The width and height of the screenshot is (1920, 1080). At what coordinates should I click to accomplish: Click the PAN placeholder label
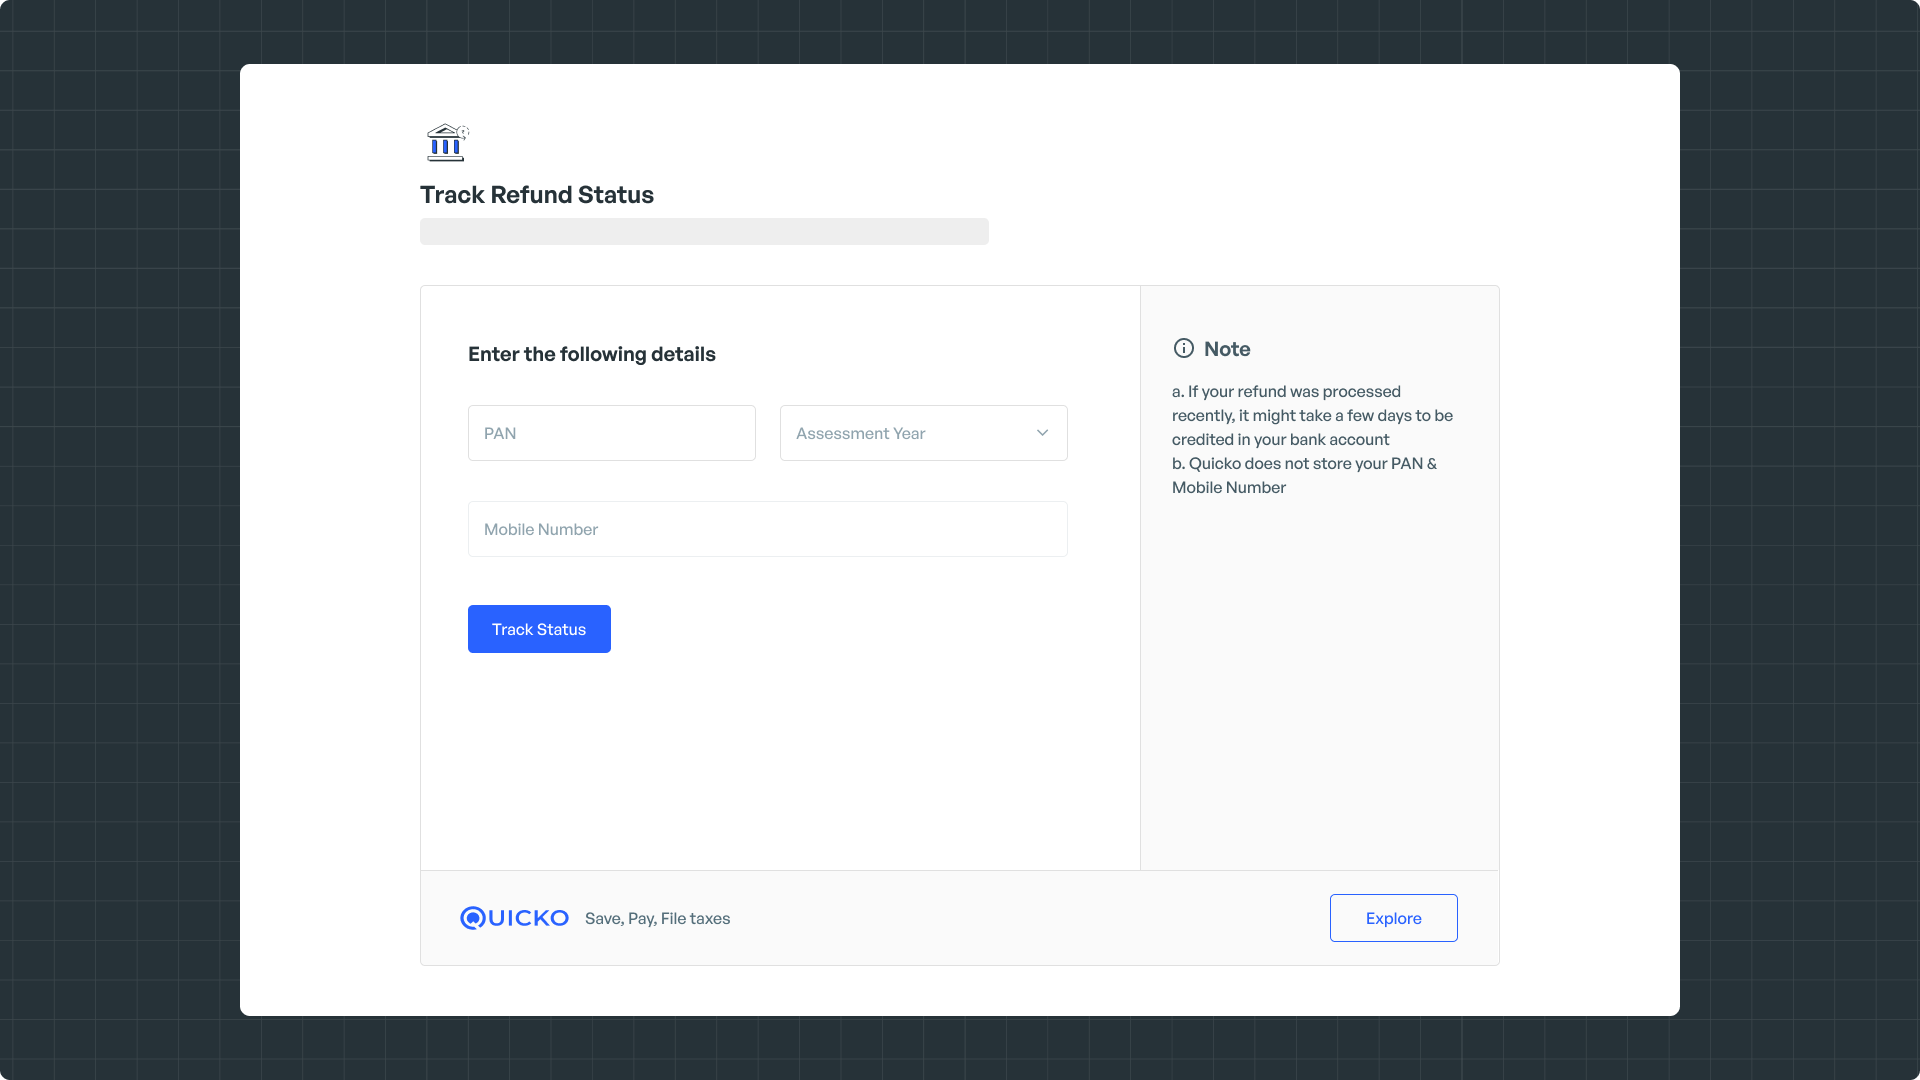[x=500, y=433]
